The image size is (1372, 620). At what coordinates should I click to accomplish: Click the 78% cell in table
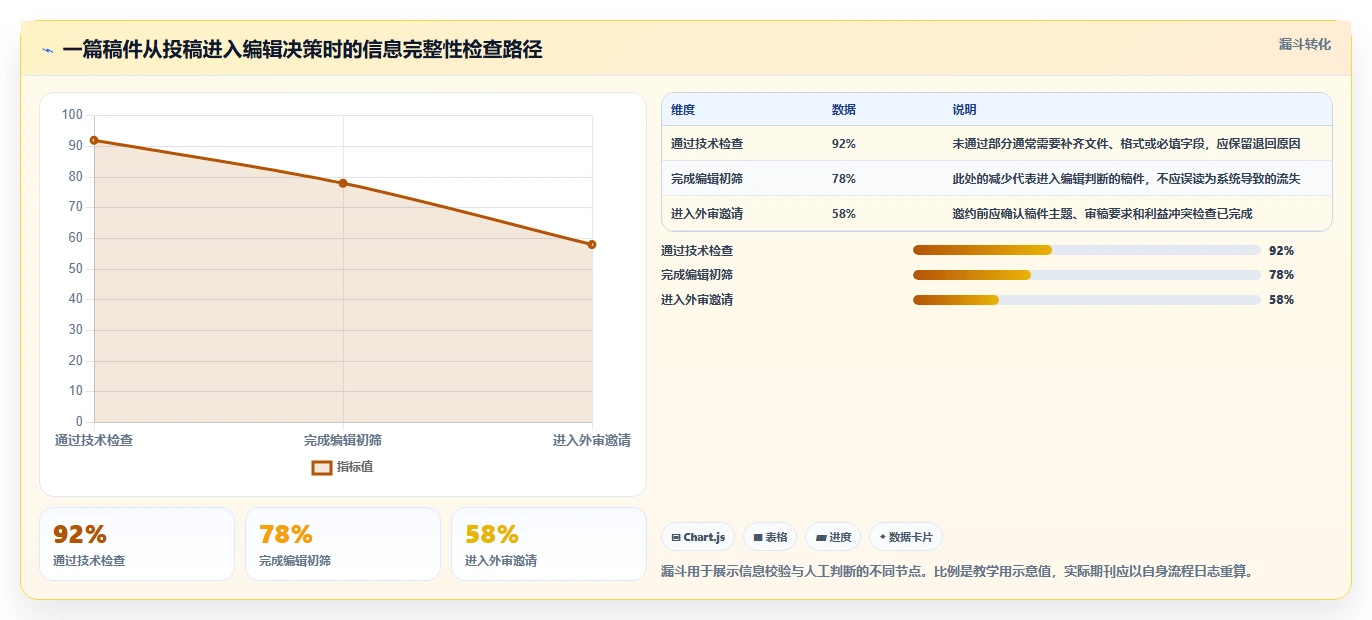[x=844, y=179]
